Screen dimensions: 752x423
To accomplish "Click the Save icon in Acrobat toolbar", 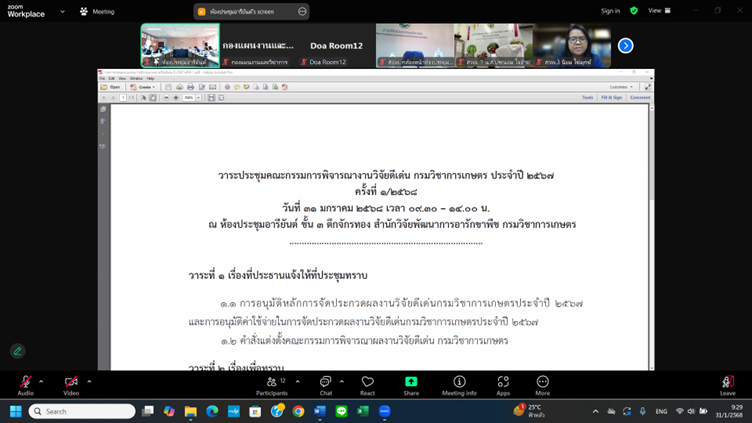I will [x=168, y=87].
